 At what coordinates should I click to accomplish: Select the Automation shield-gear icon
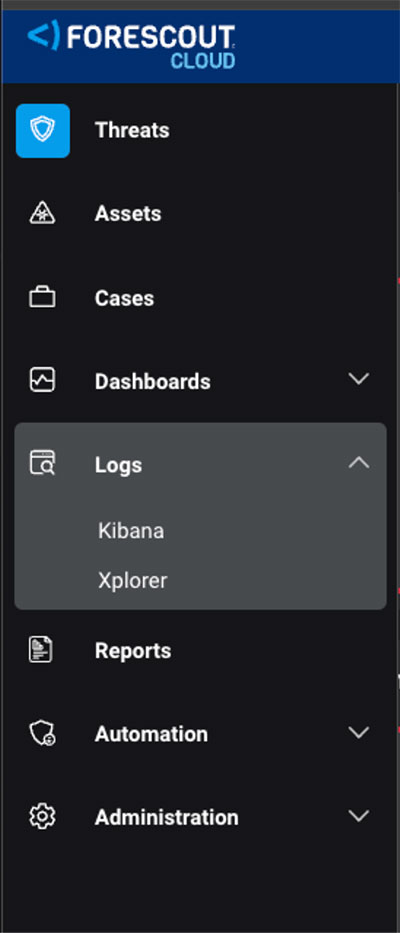click(42, 733)
